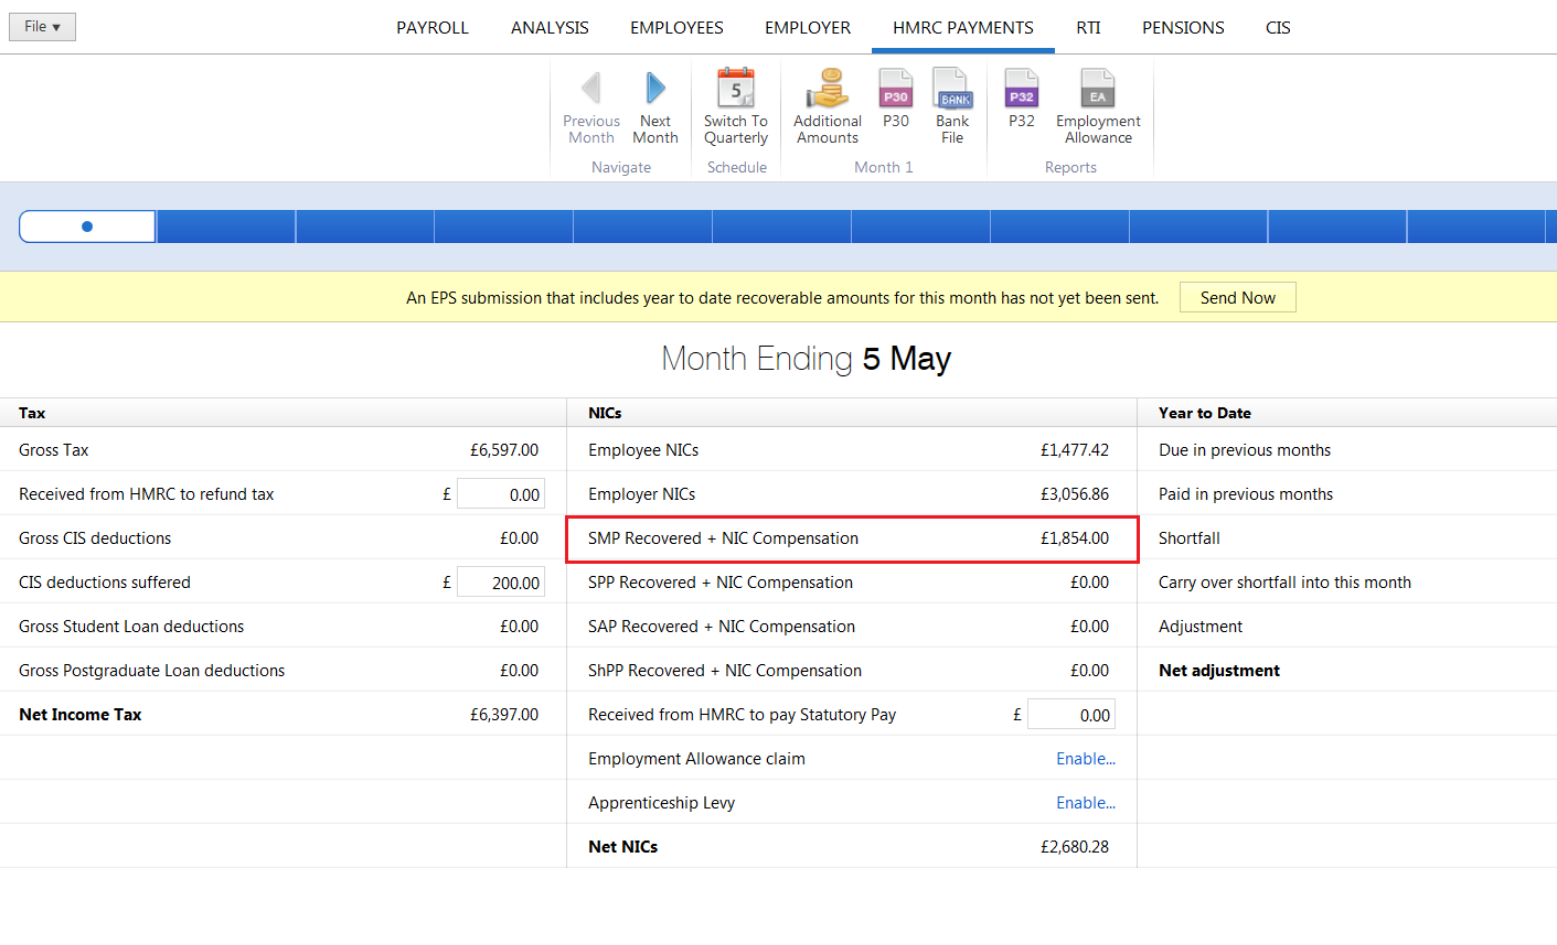The height and width of the screenshot is (945, 1557).
Task: Edit Received from HMRC to refund tax field
Action: (500, 494)
